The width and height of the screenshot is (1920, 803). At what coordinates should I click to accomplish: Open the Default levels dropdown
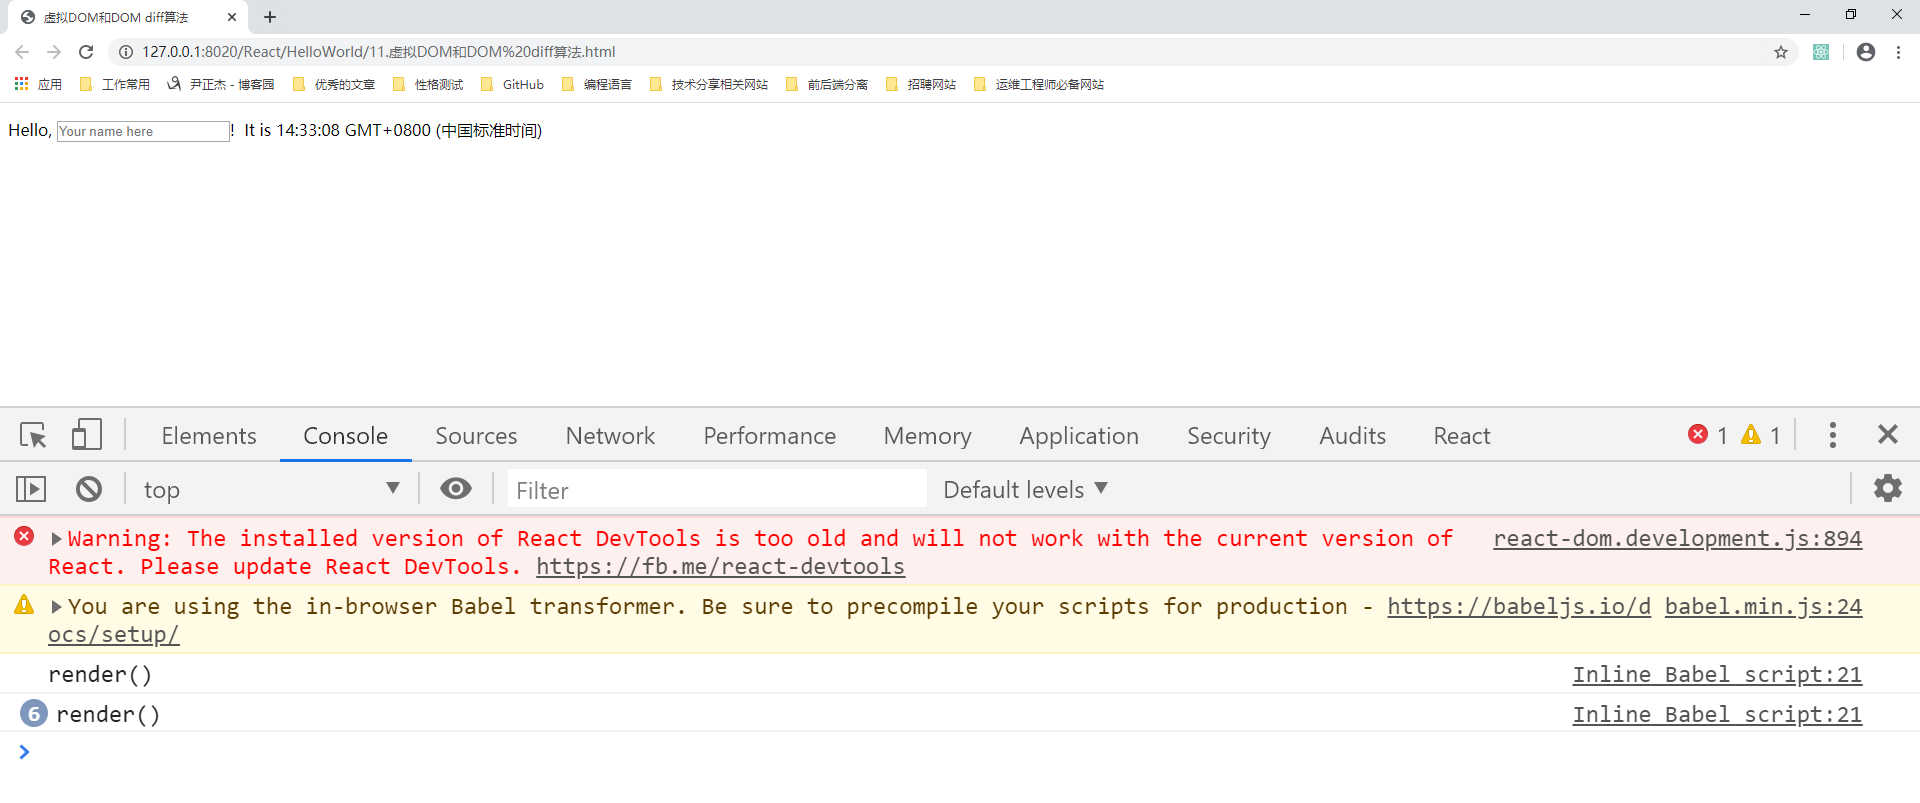coord(1025,490)
